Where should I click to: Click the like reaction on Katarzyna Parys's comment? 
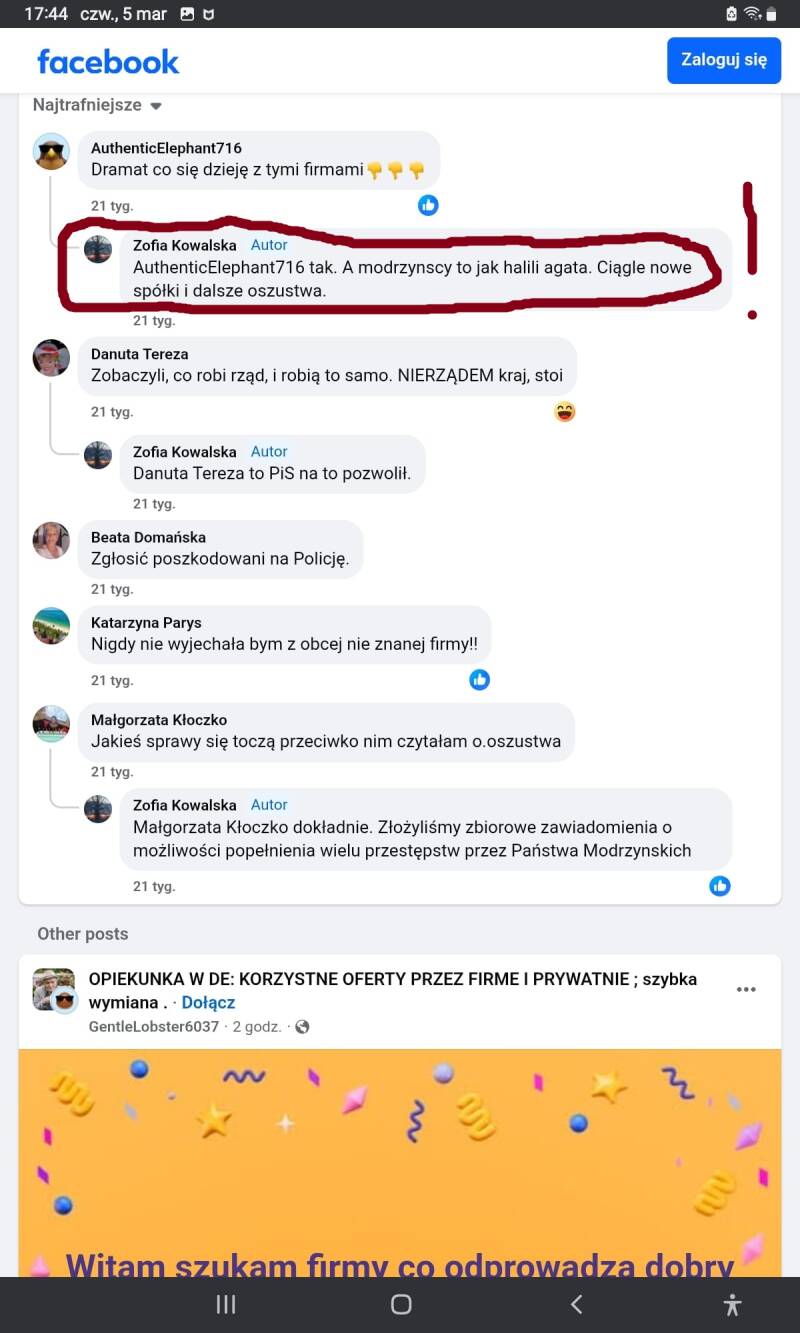click(x=480, y=680)
